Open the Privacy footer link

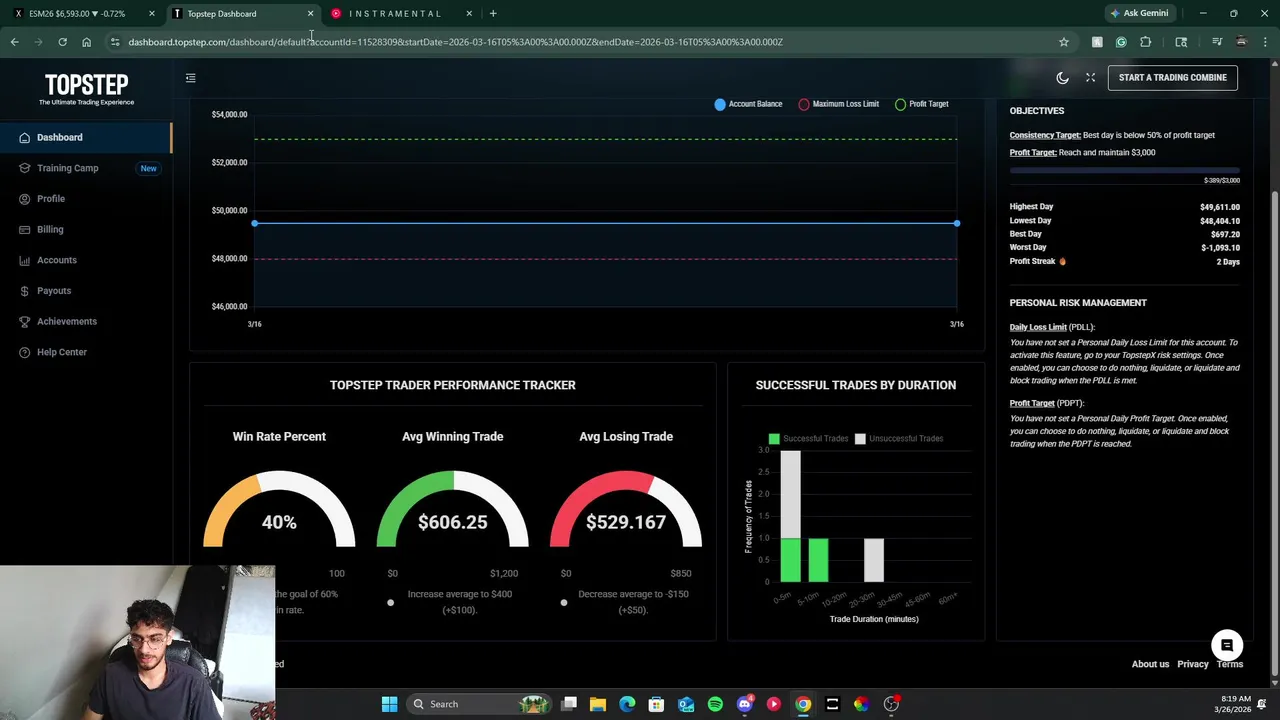pos(1192,664)
